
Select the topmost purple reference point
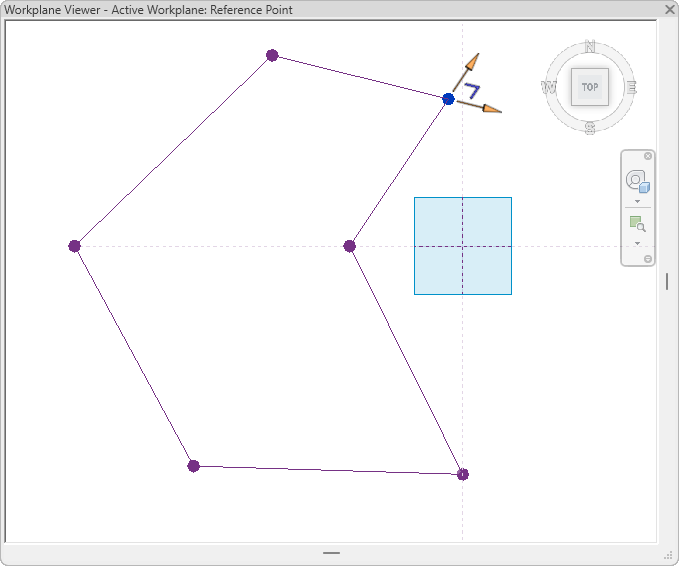(x=272, y=55)
